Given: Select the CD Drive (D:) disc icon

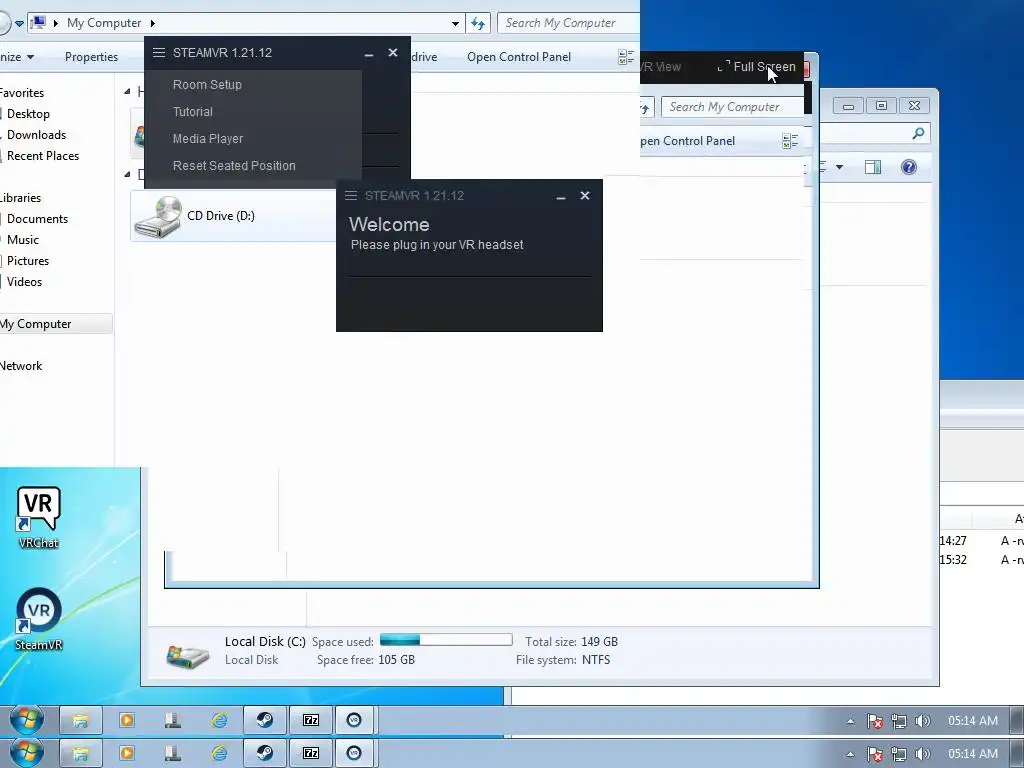Looking at the screenshot, I should tap(158, 217).
